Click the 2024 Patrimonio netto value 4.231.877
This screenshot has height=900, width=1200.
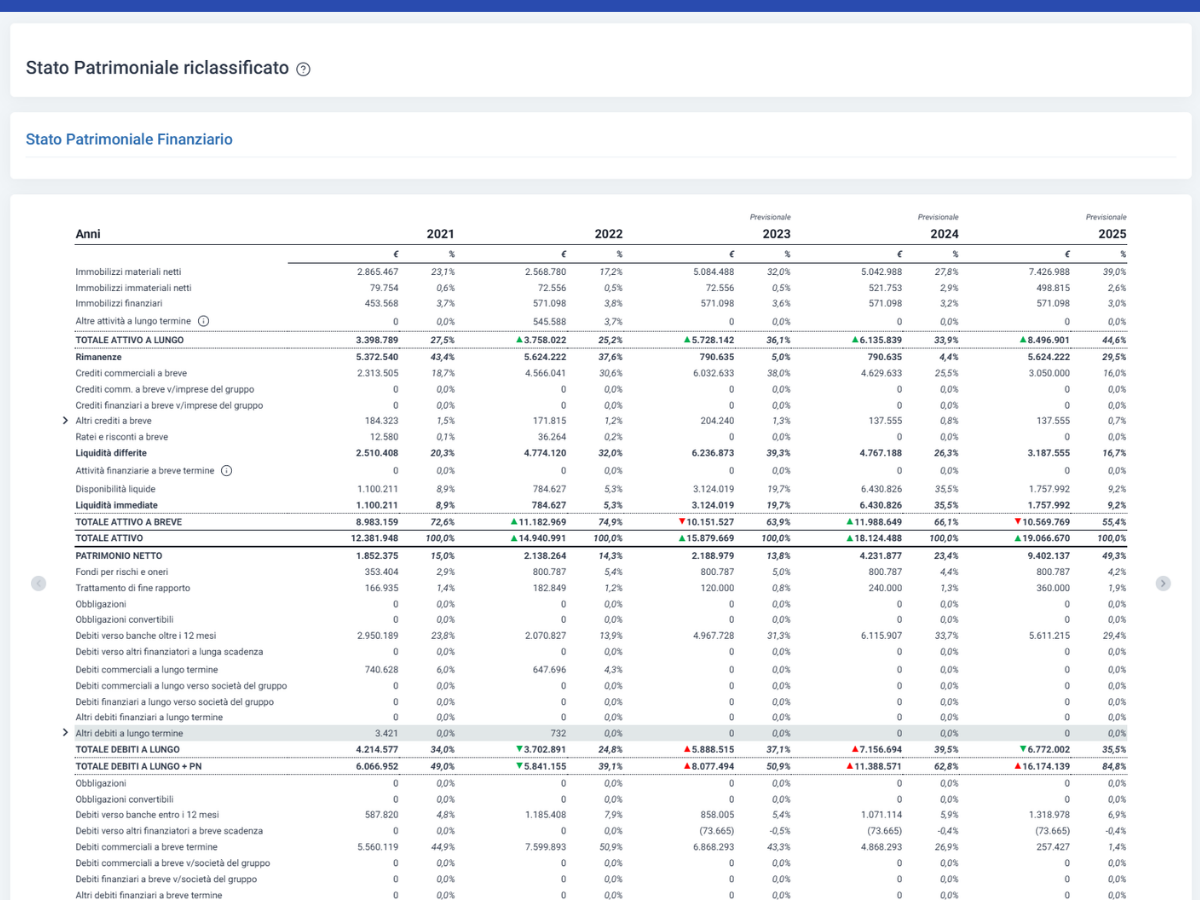[880, 554]
